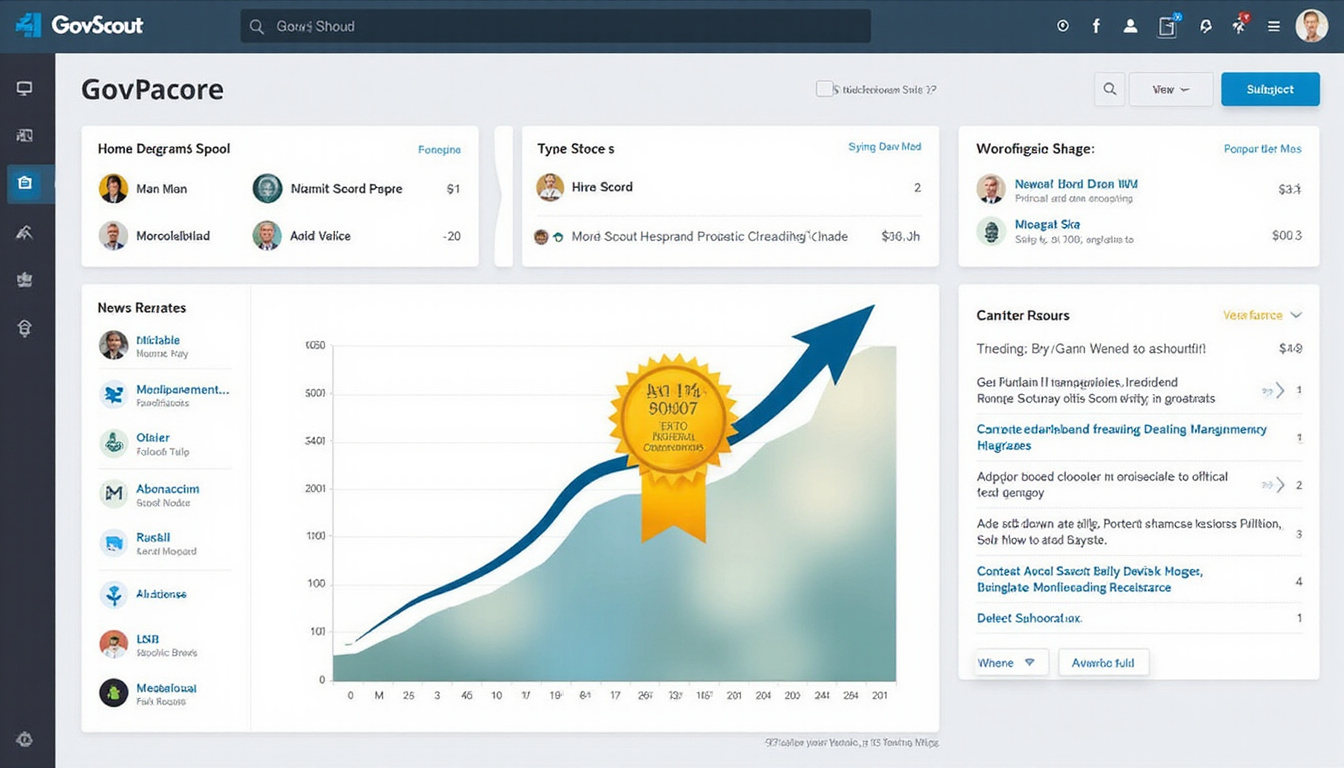
Task: Open the user account icon in top bar
Action: point(1130,25)
